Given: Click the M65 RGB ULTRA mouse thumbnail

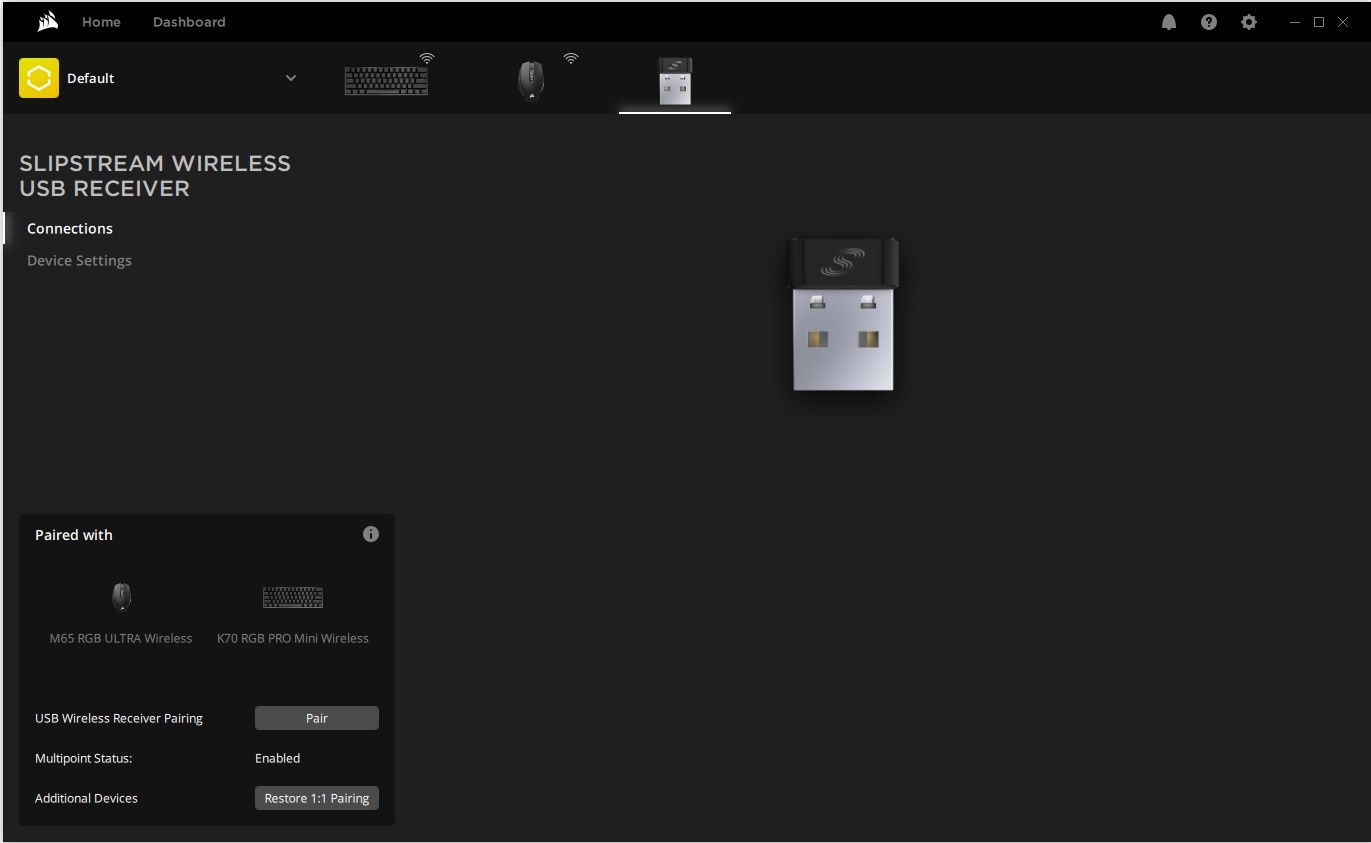Looking at the screenshot, I should click(121, 597).
